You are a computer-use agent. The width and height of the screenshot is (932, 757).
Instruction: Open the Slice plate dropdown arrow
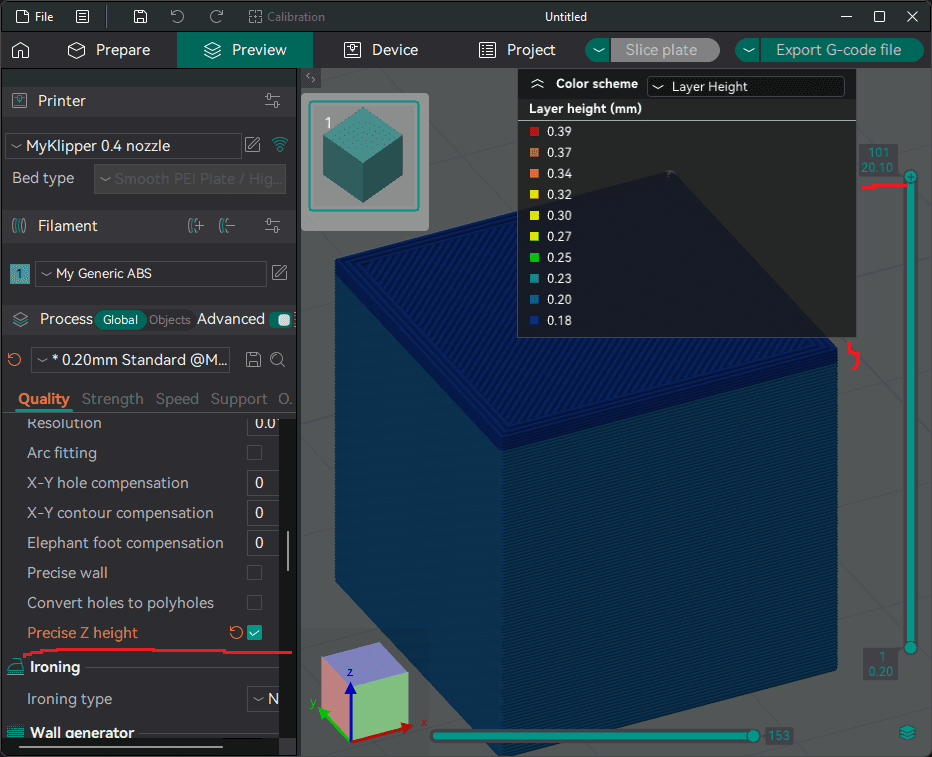599,50
